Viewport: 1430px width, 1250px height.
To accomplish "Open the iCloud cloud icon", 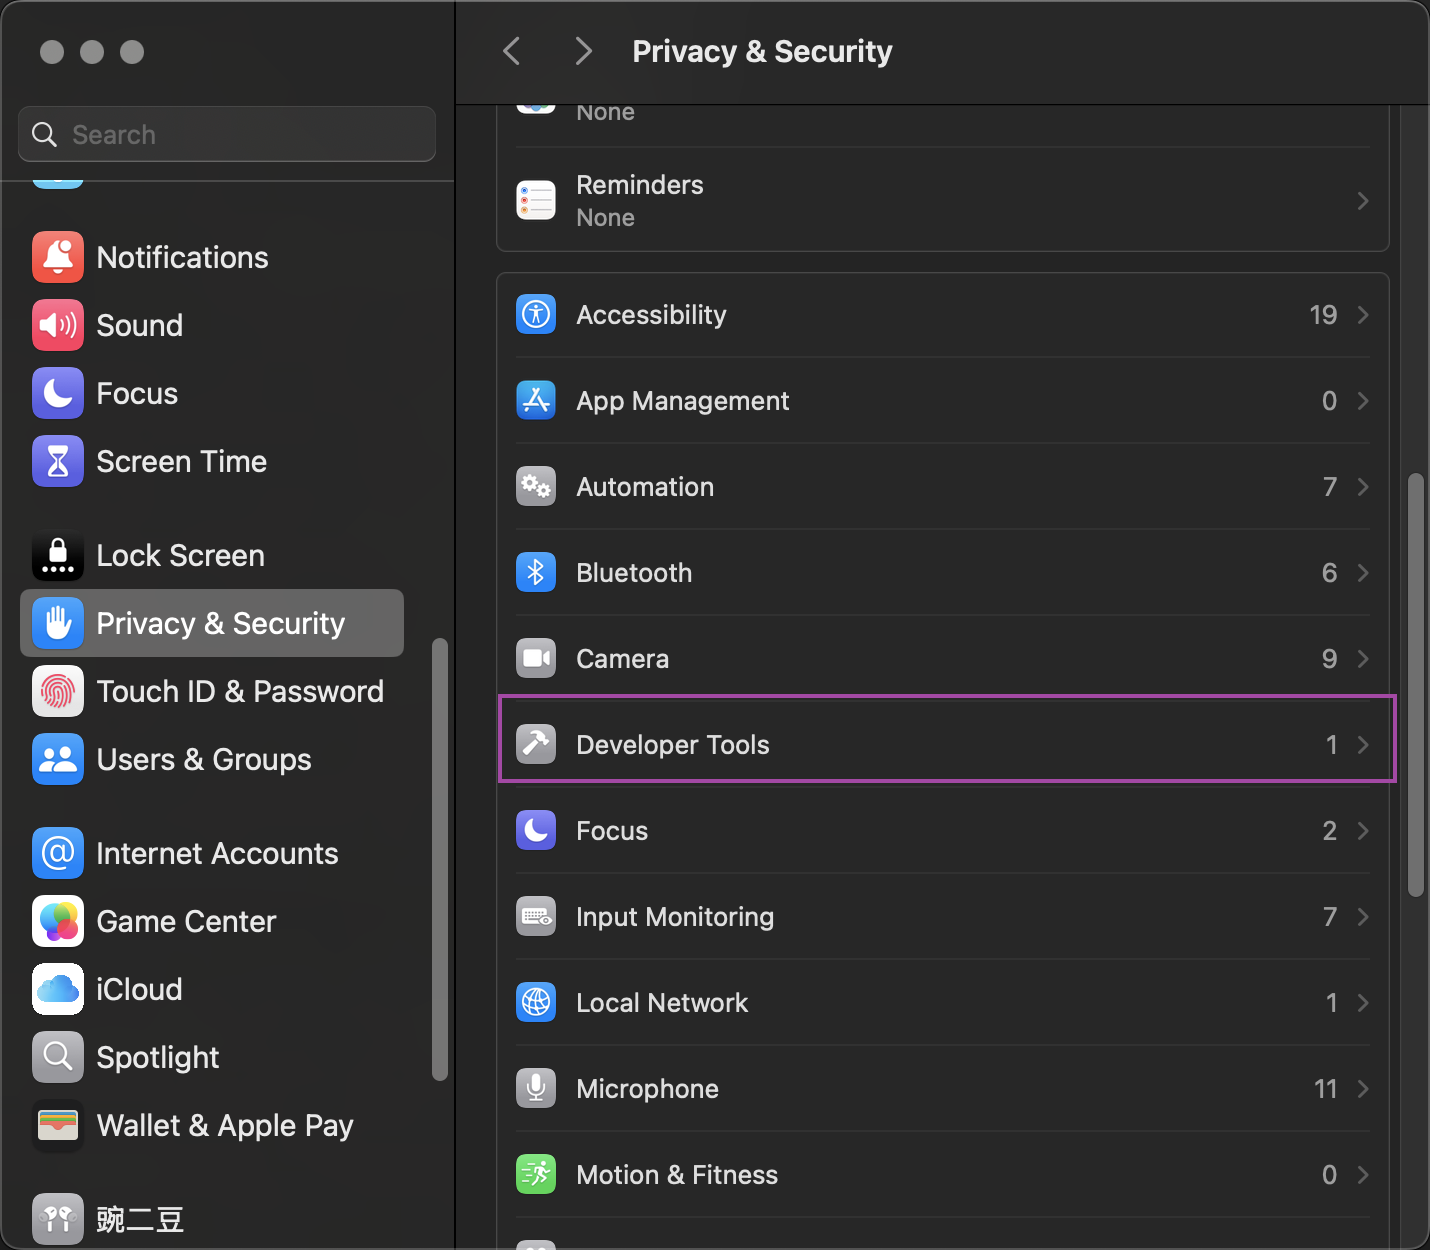I will (x=58, y=989).
